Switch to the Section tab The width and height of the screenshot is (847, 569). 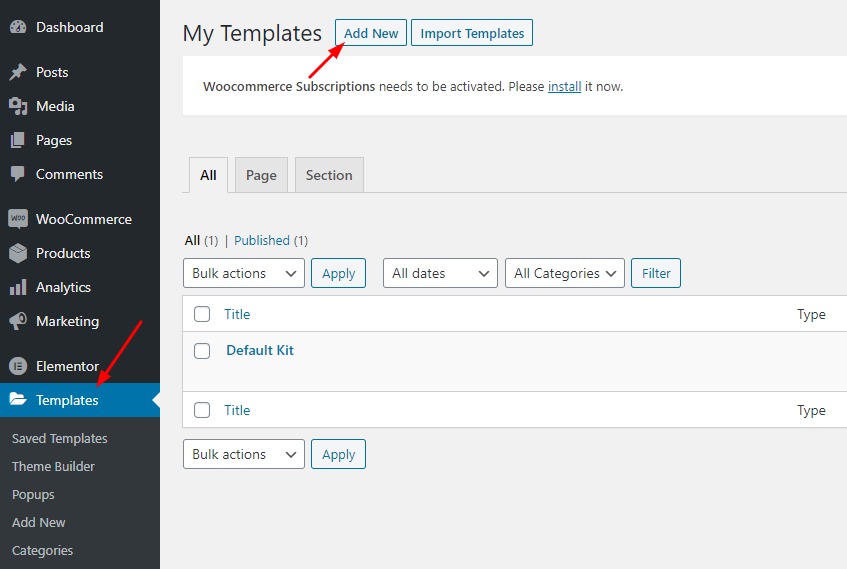point(329,175)
